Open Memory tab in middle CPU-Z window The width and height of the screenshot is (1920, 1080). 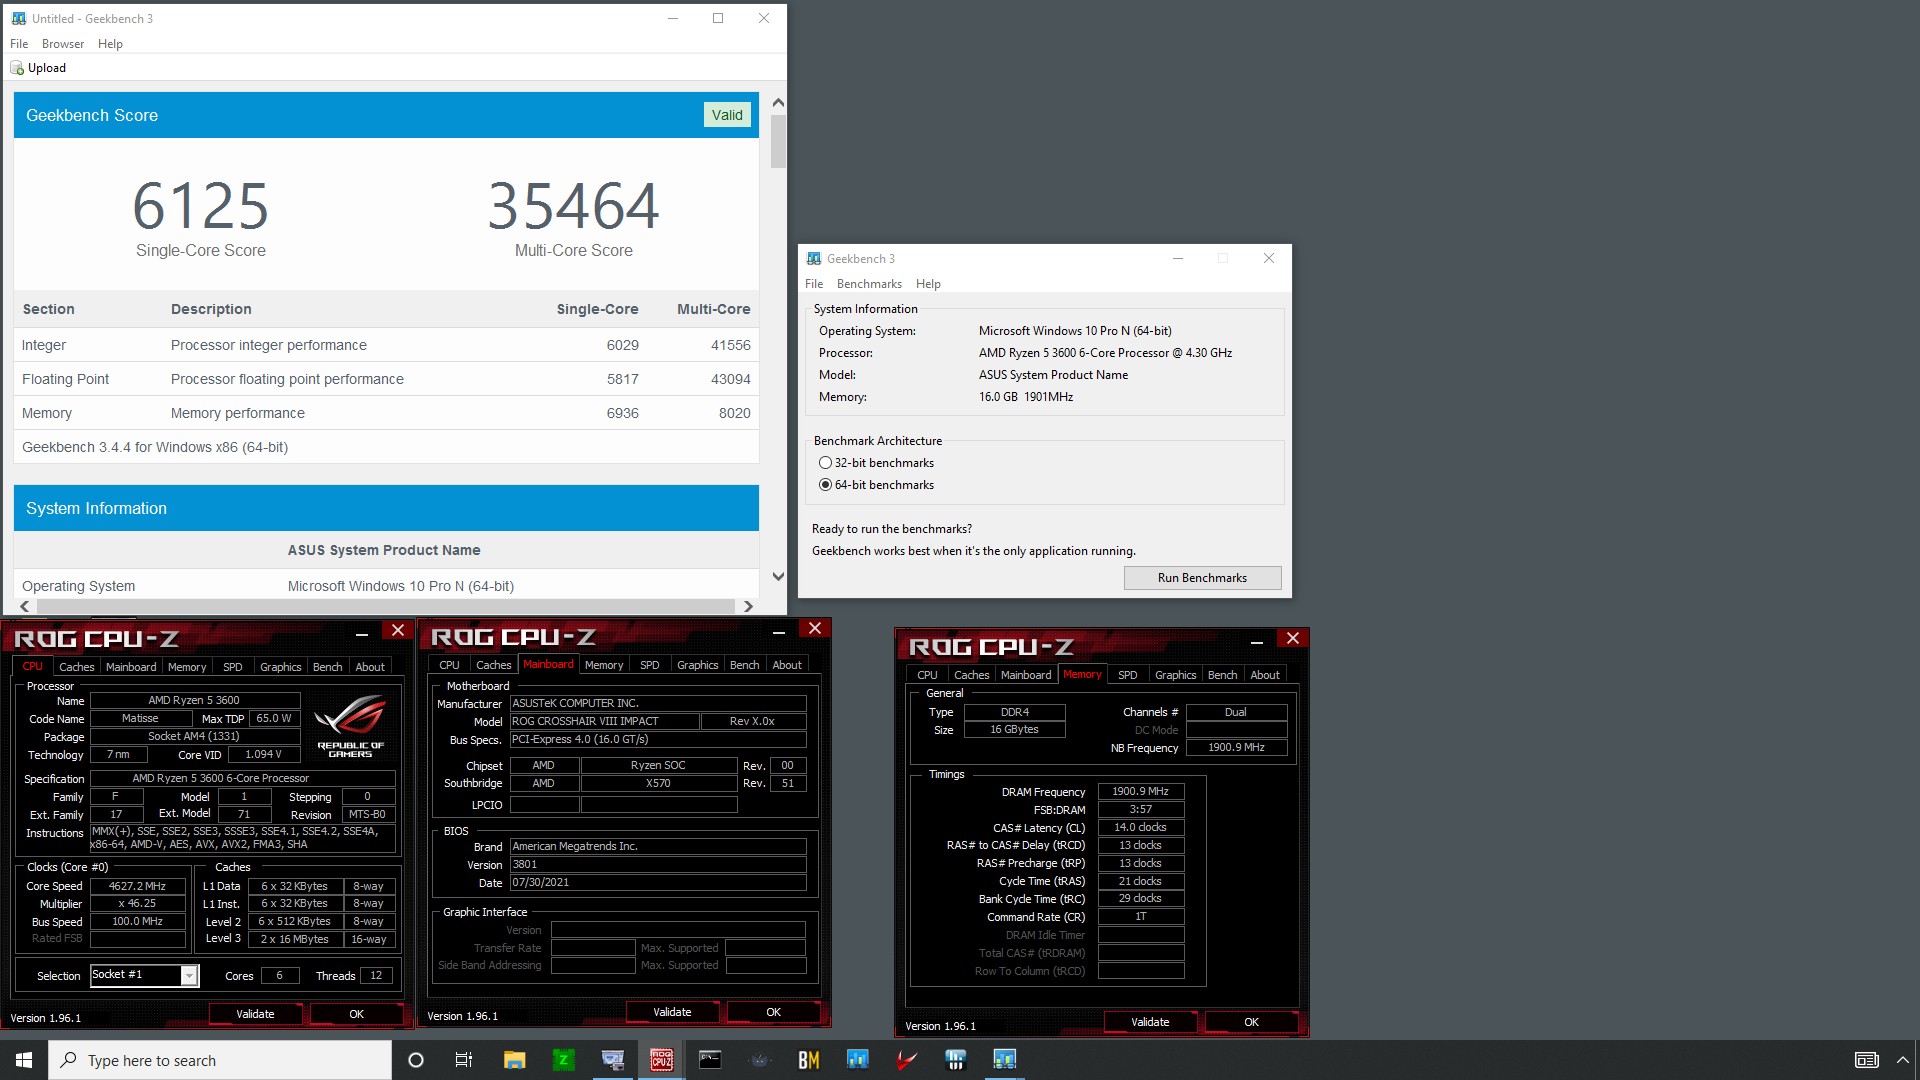click(x=604, y=665)
